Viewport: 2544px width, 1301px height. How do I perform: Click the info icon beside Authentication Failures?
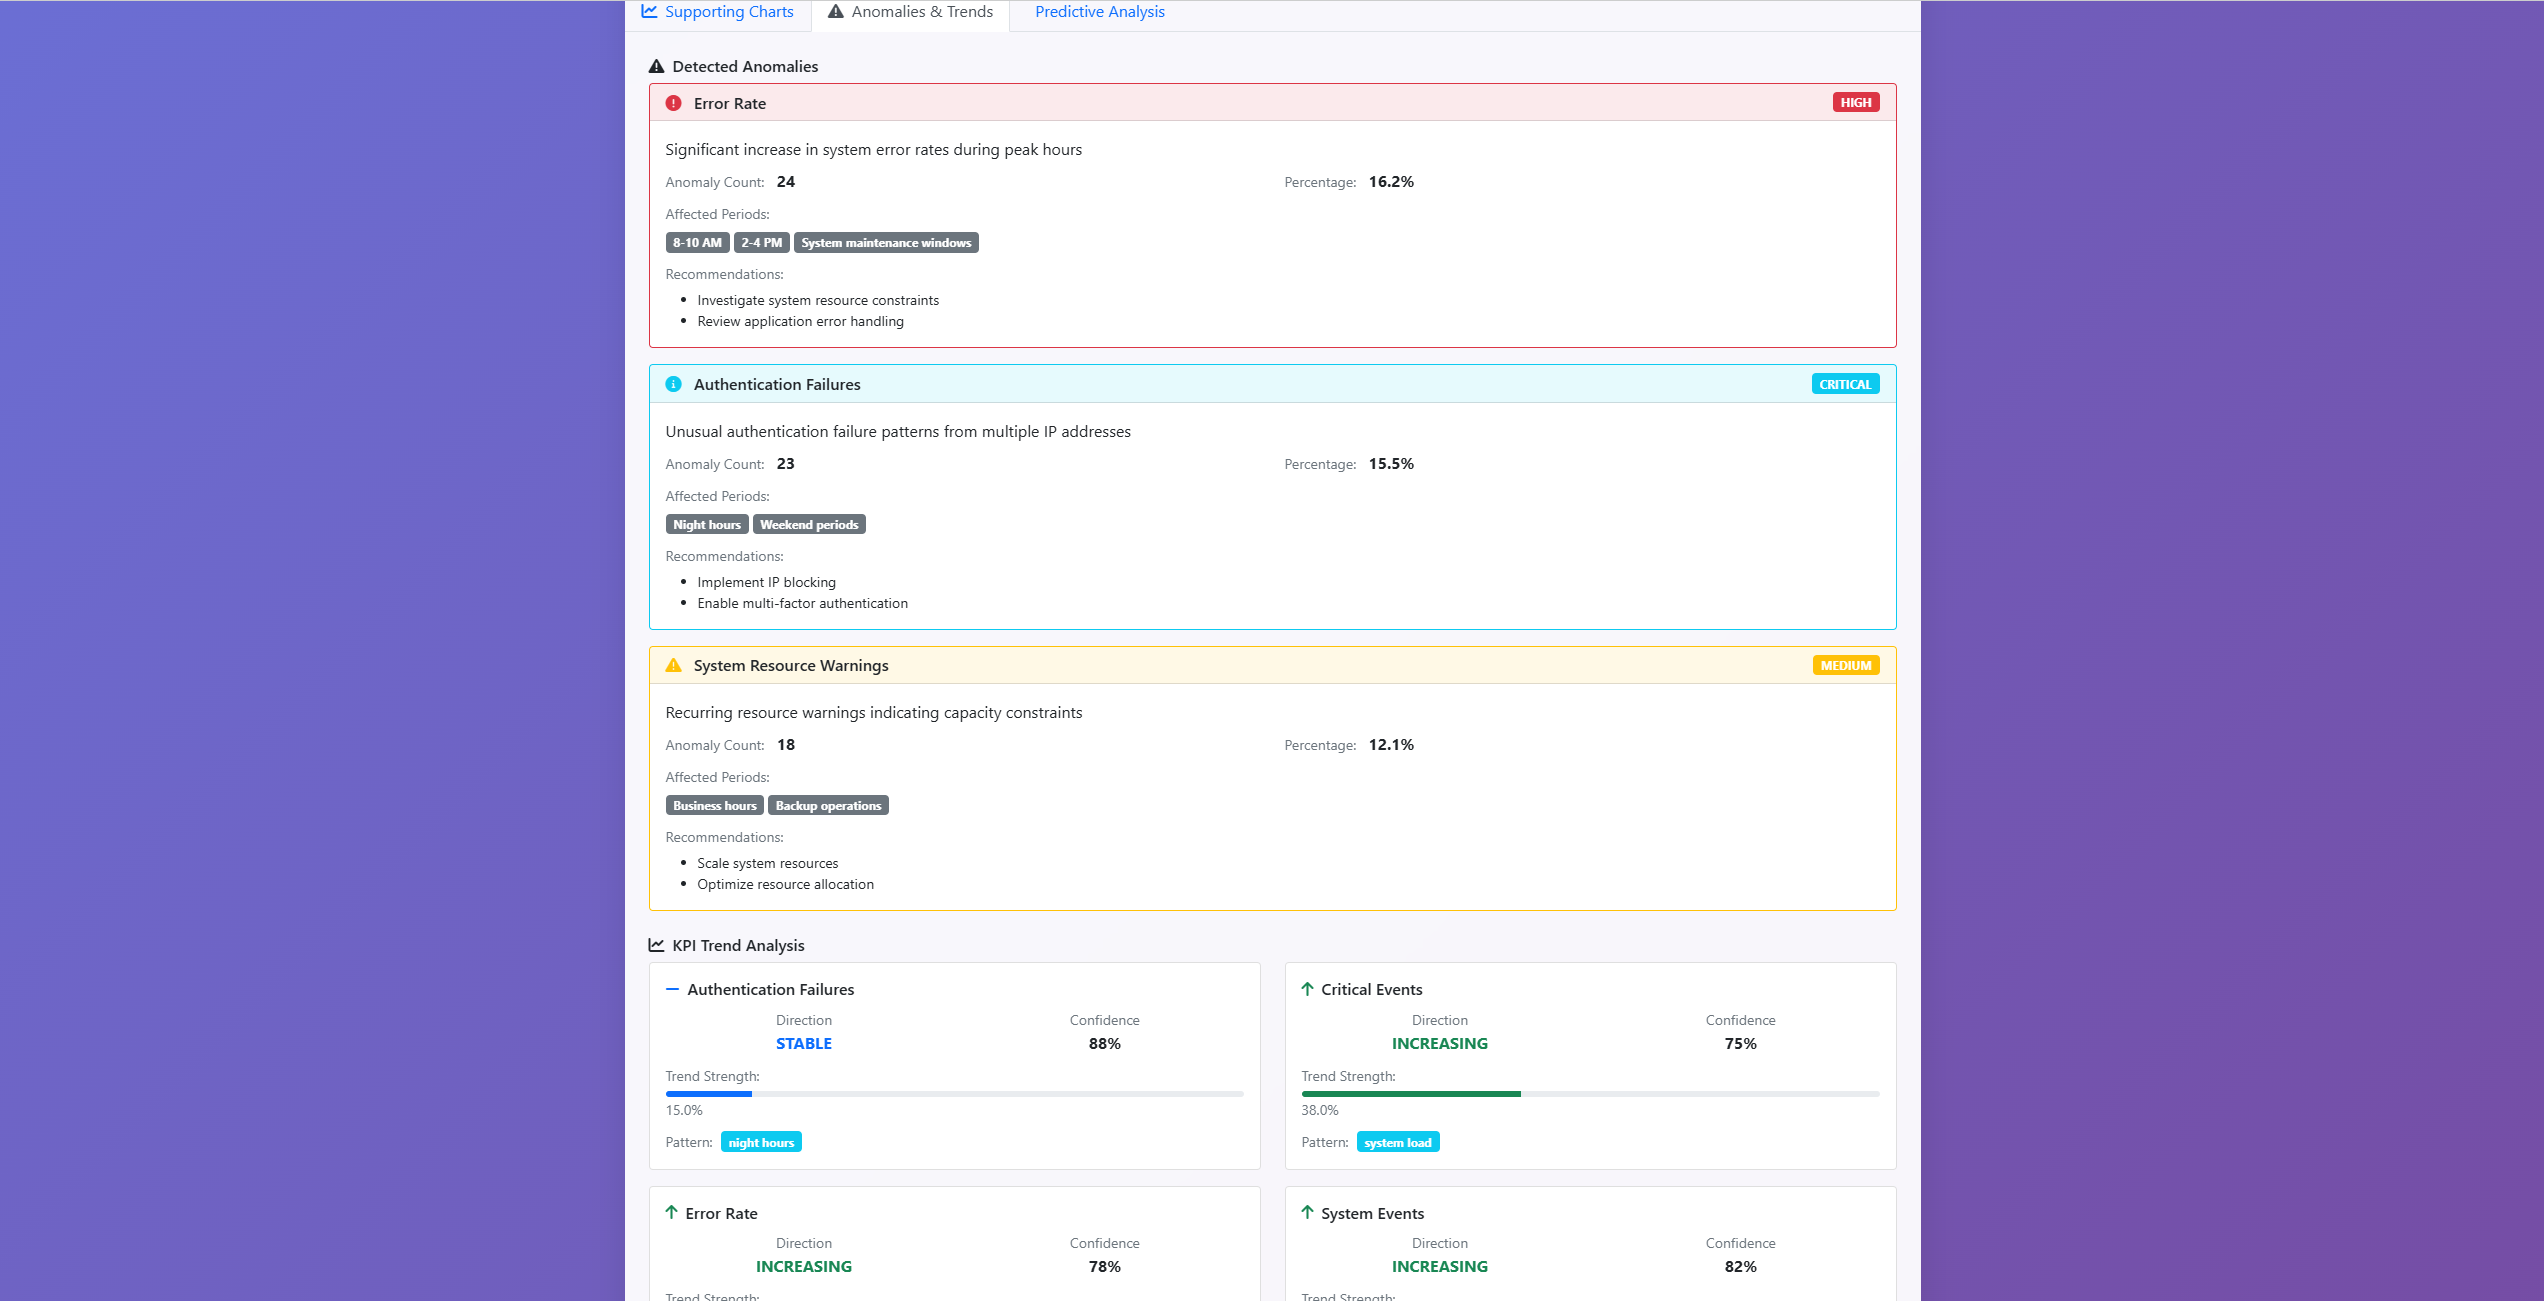pyautogui.click(x=673, y=384)
